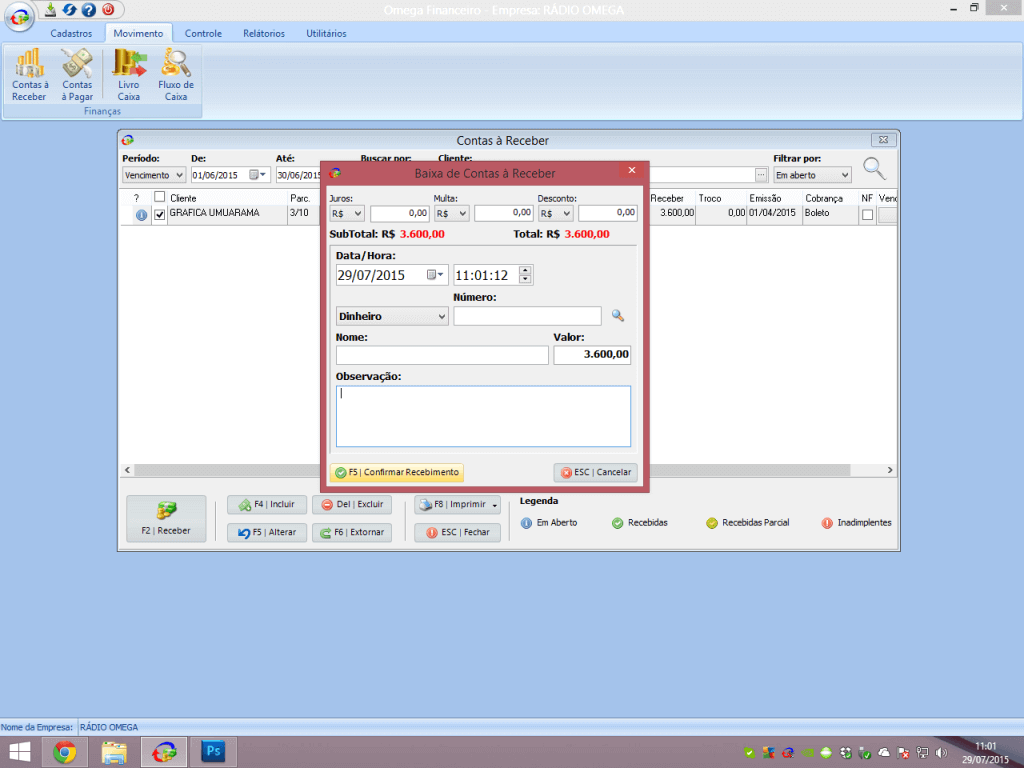Switch to the Relatórios tab

[x=263, y=33]
